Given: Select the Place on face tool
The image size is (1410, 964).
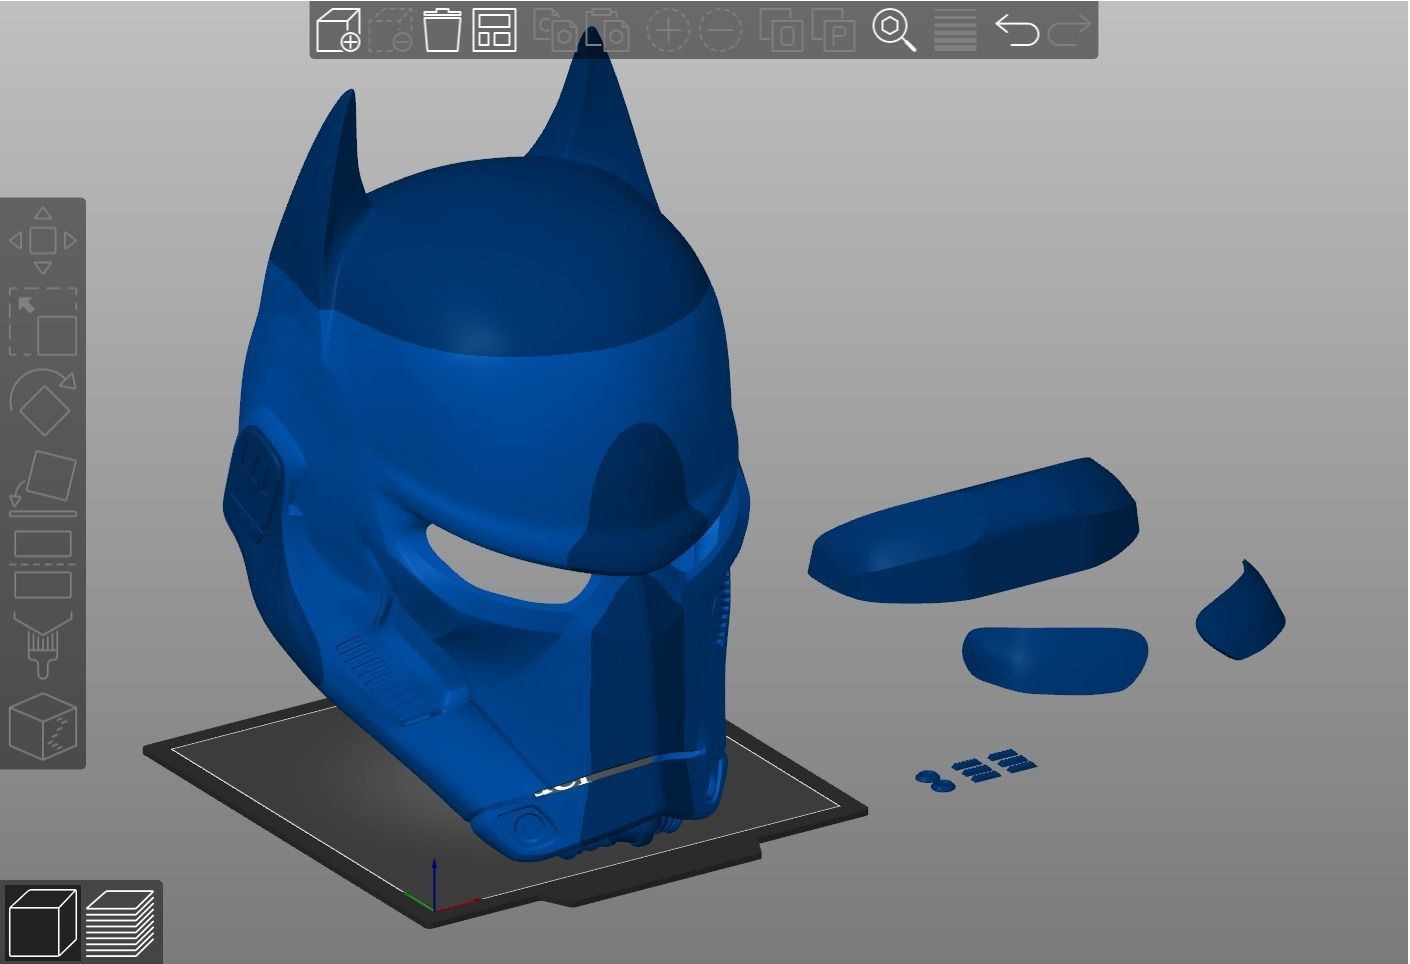Looking at the screenshot, I should (x=43, y=483).
